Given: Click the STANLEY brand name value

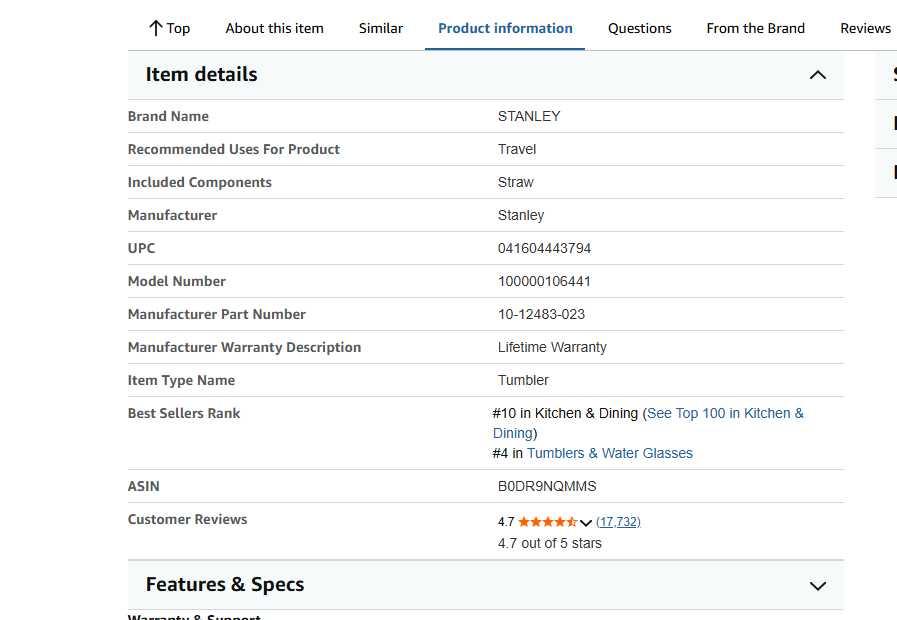Looking at the screenshot, I should point(529,116).
